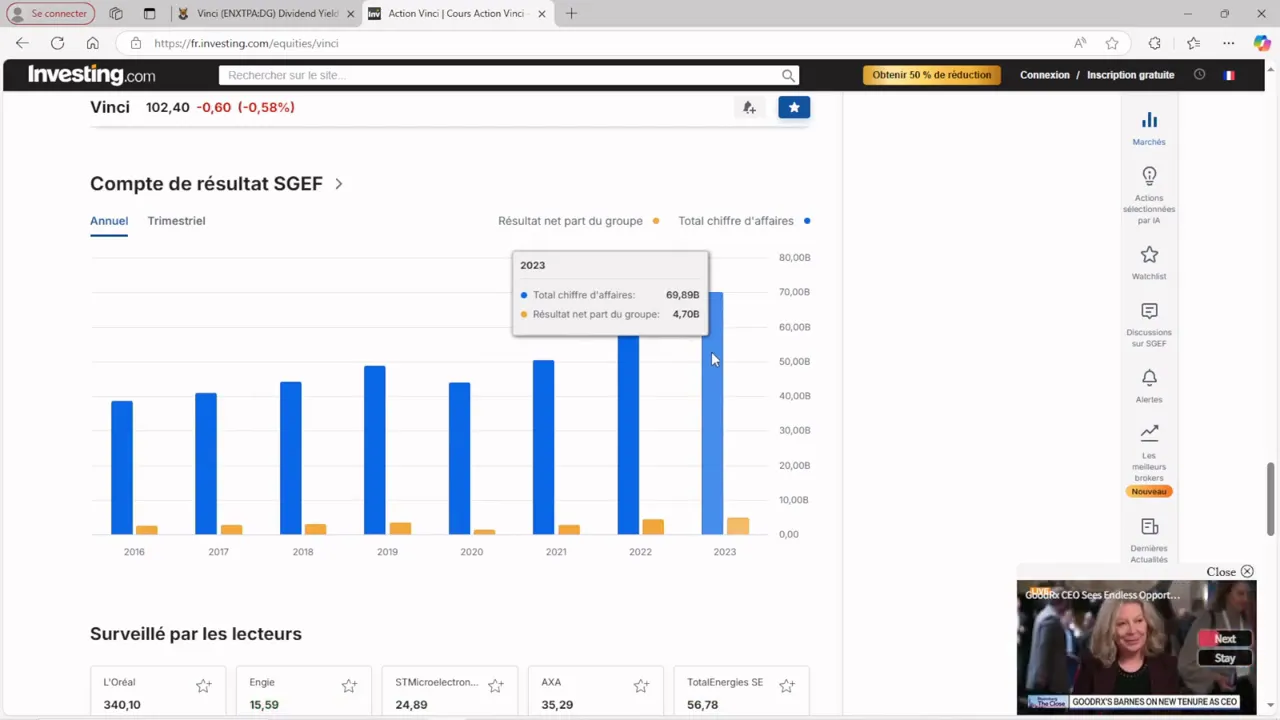Click the blue star watchlist button for Vinci
The image size is (1280, 720).
794,107
